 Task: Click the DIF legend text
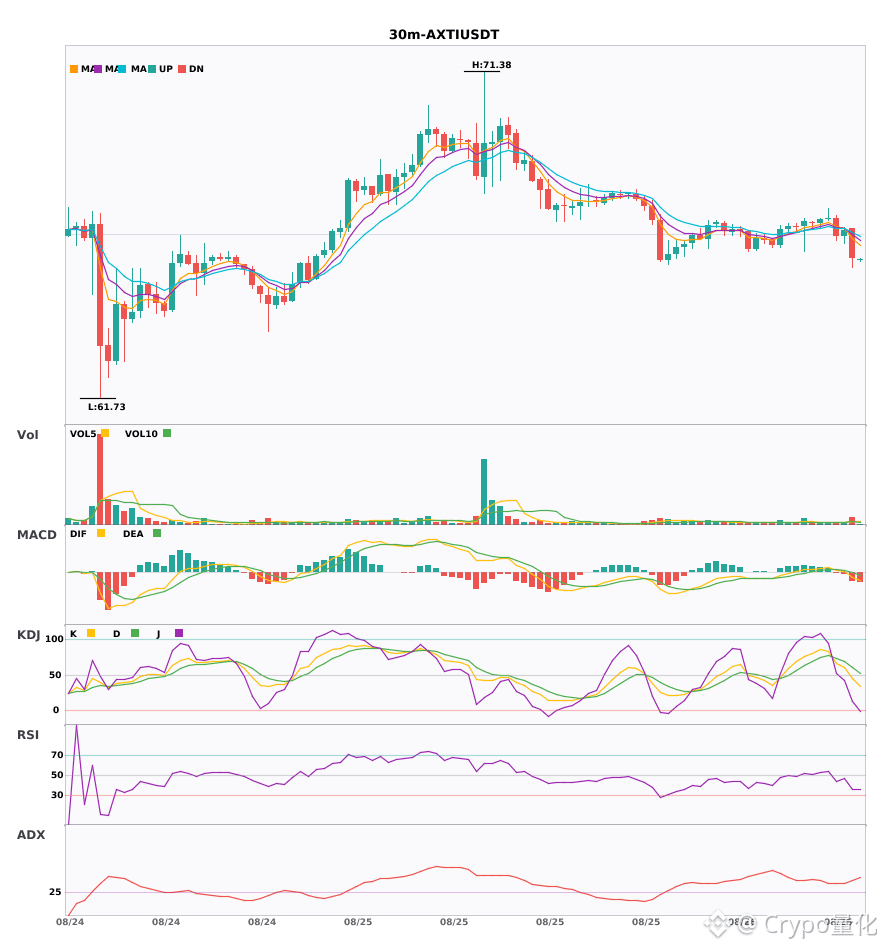78,534
